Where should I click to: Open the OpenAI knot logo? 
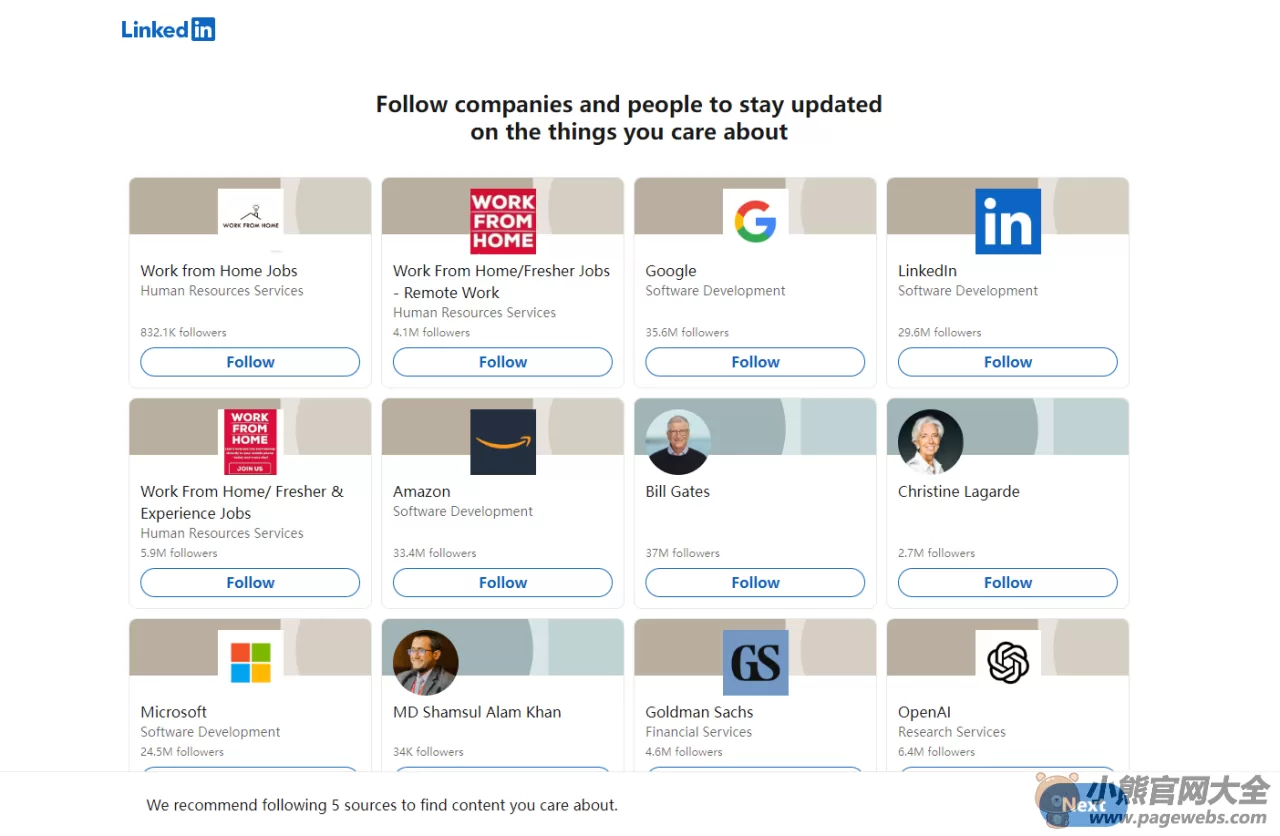click(x=1008, y=662)
